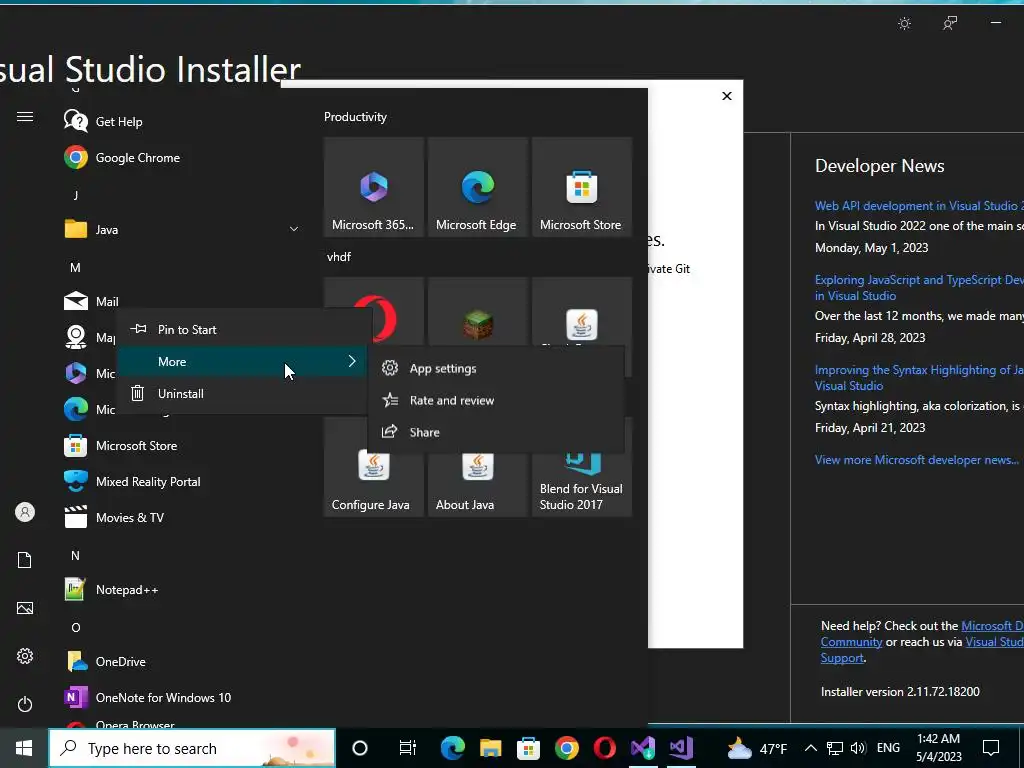The image size is (1024, 768).
Task: Select App settings in submenu
Action: point(496,368)
